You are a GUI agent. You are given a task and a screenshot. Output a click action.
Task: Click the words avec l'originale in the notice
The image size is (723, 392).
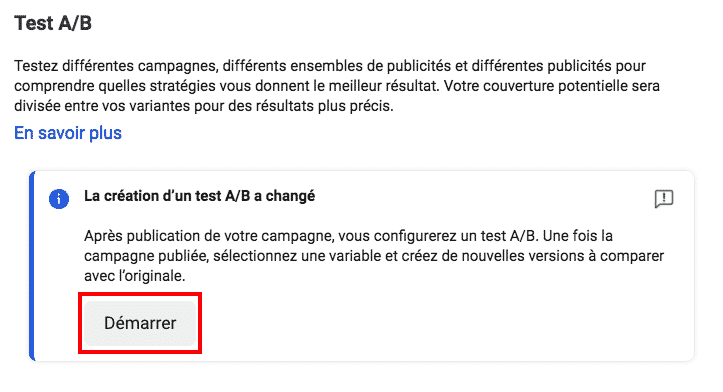pos(135,276)
